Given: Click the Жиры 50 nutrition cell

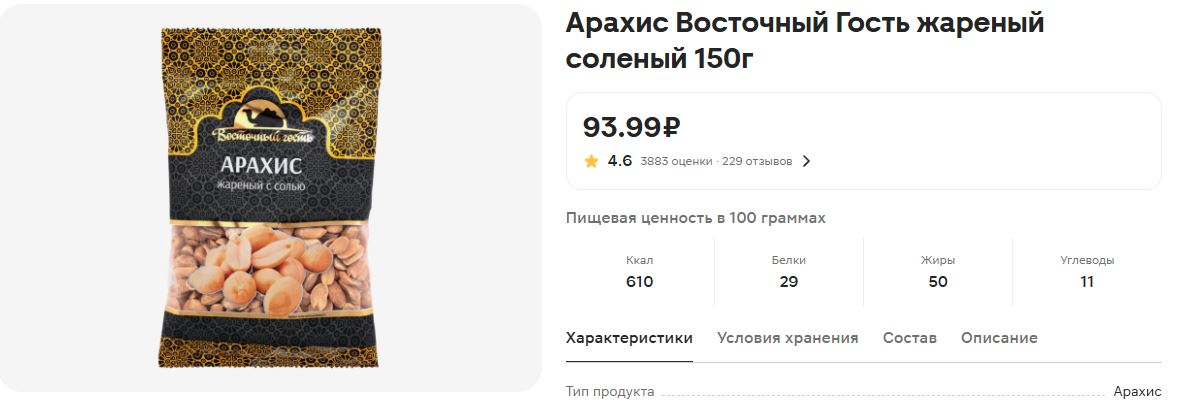Looking at the screenshot, I should pos(937,272).
